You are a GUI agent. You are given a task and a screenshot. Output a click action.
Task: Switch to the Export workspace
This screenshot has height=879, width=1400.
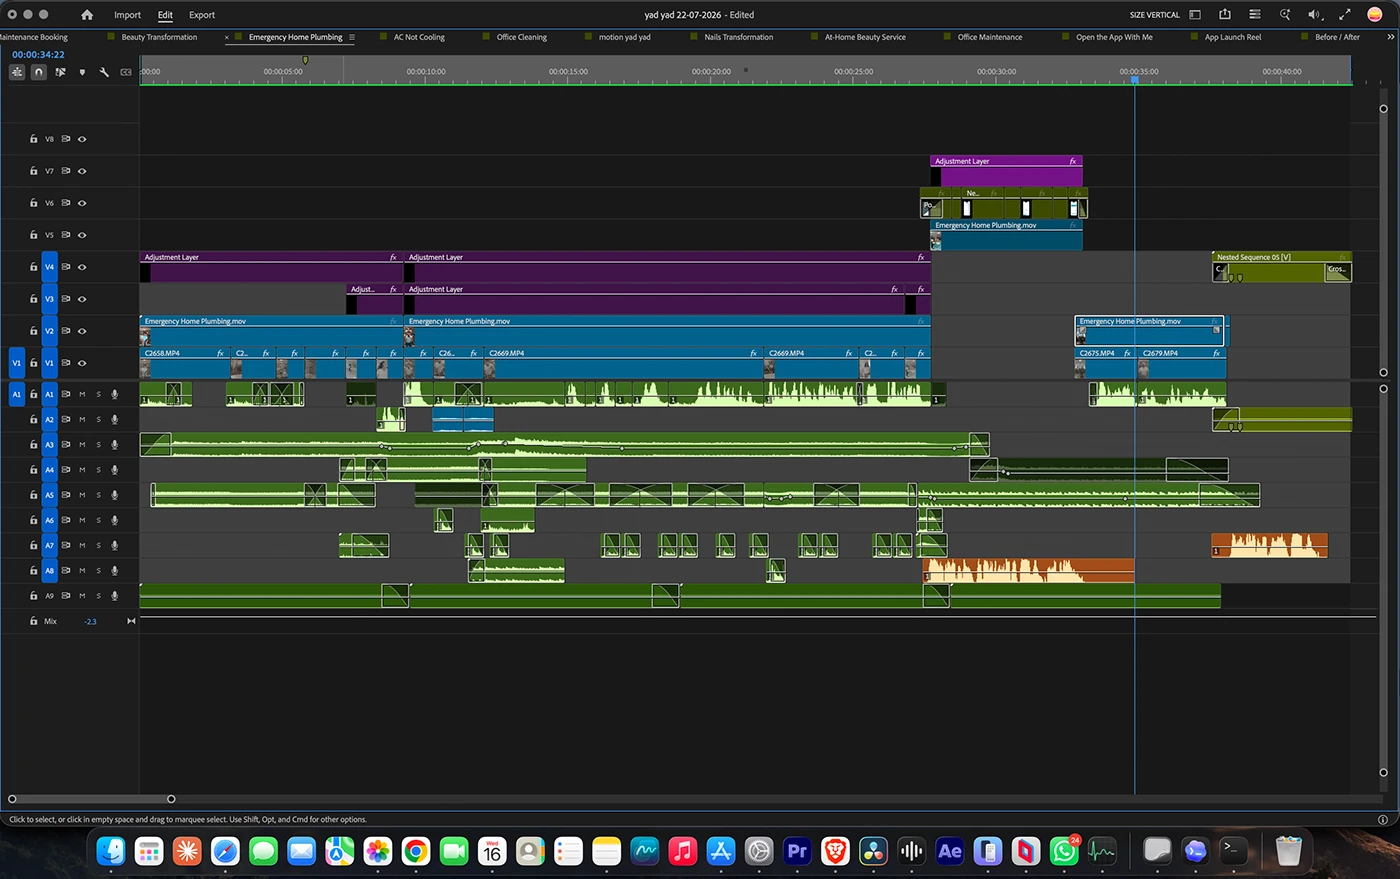[202, 15]
